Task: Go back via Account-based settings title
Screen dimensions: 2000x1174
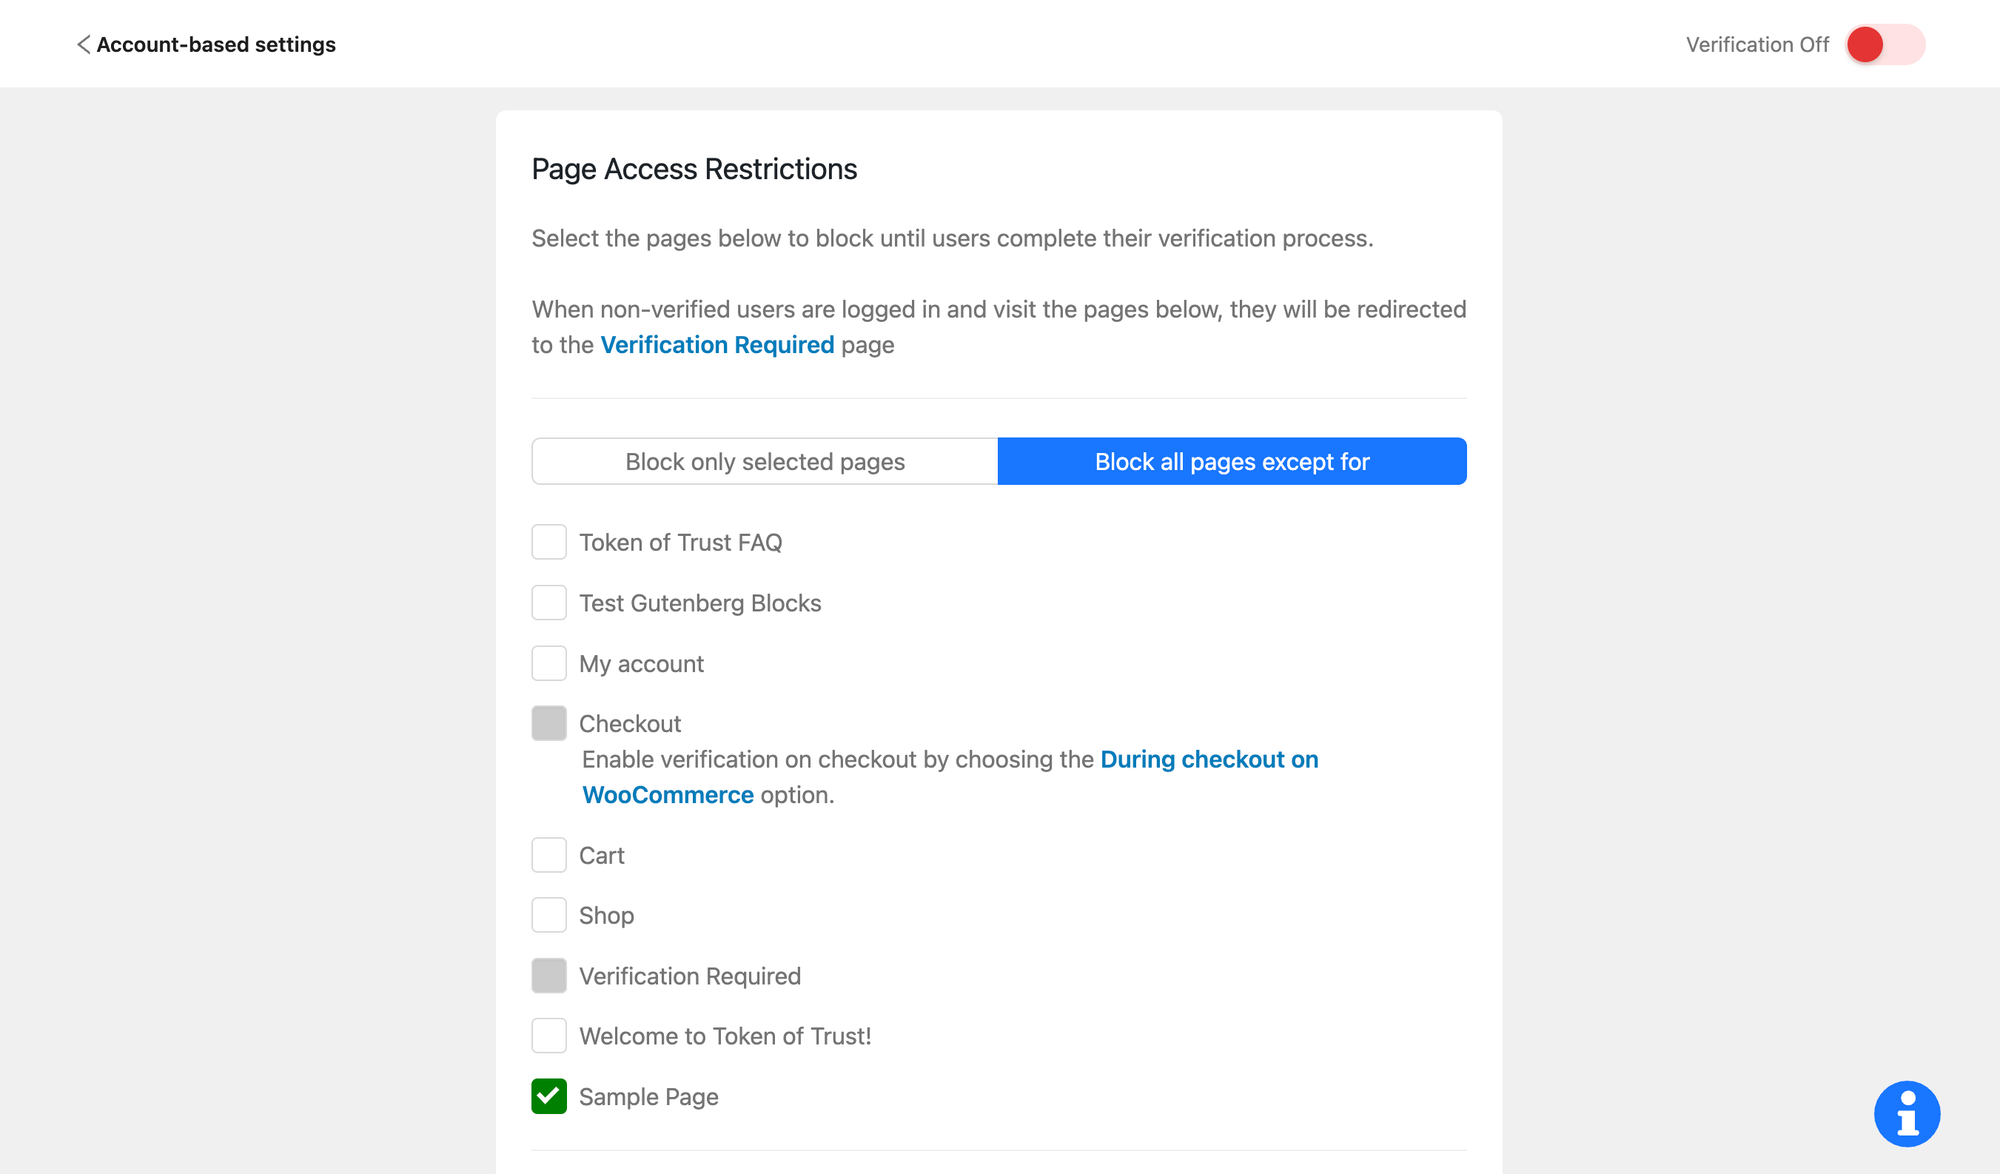Action: click(x=216, y=44)
